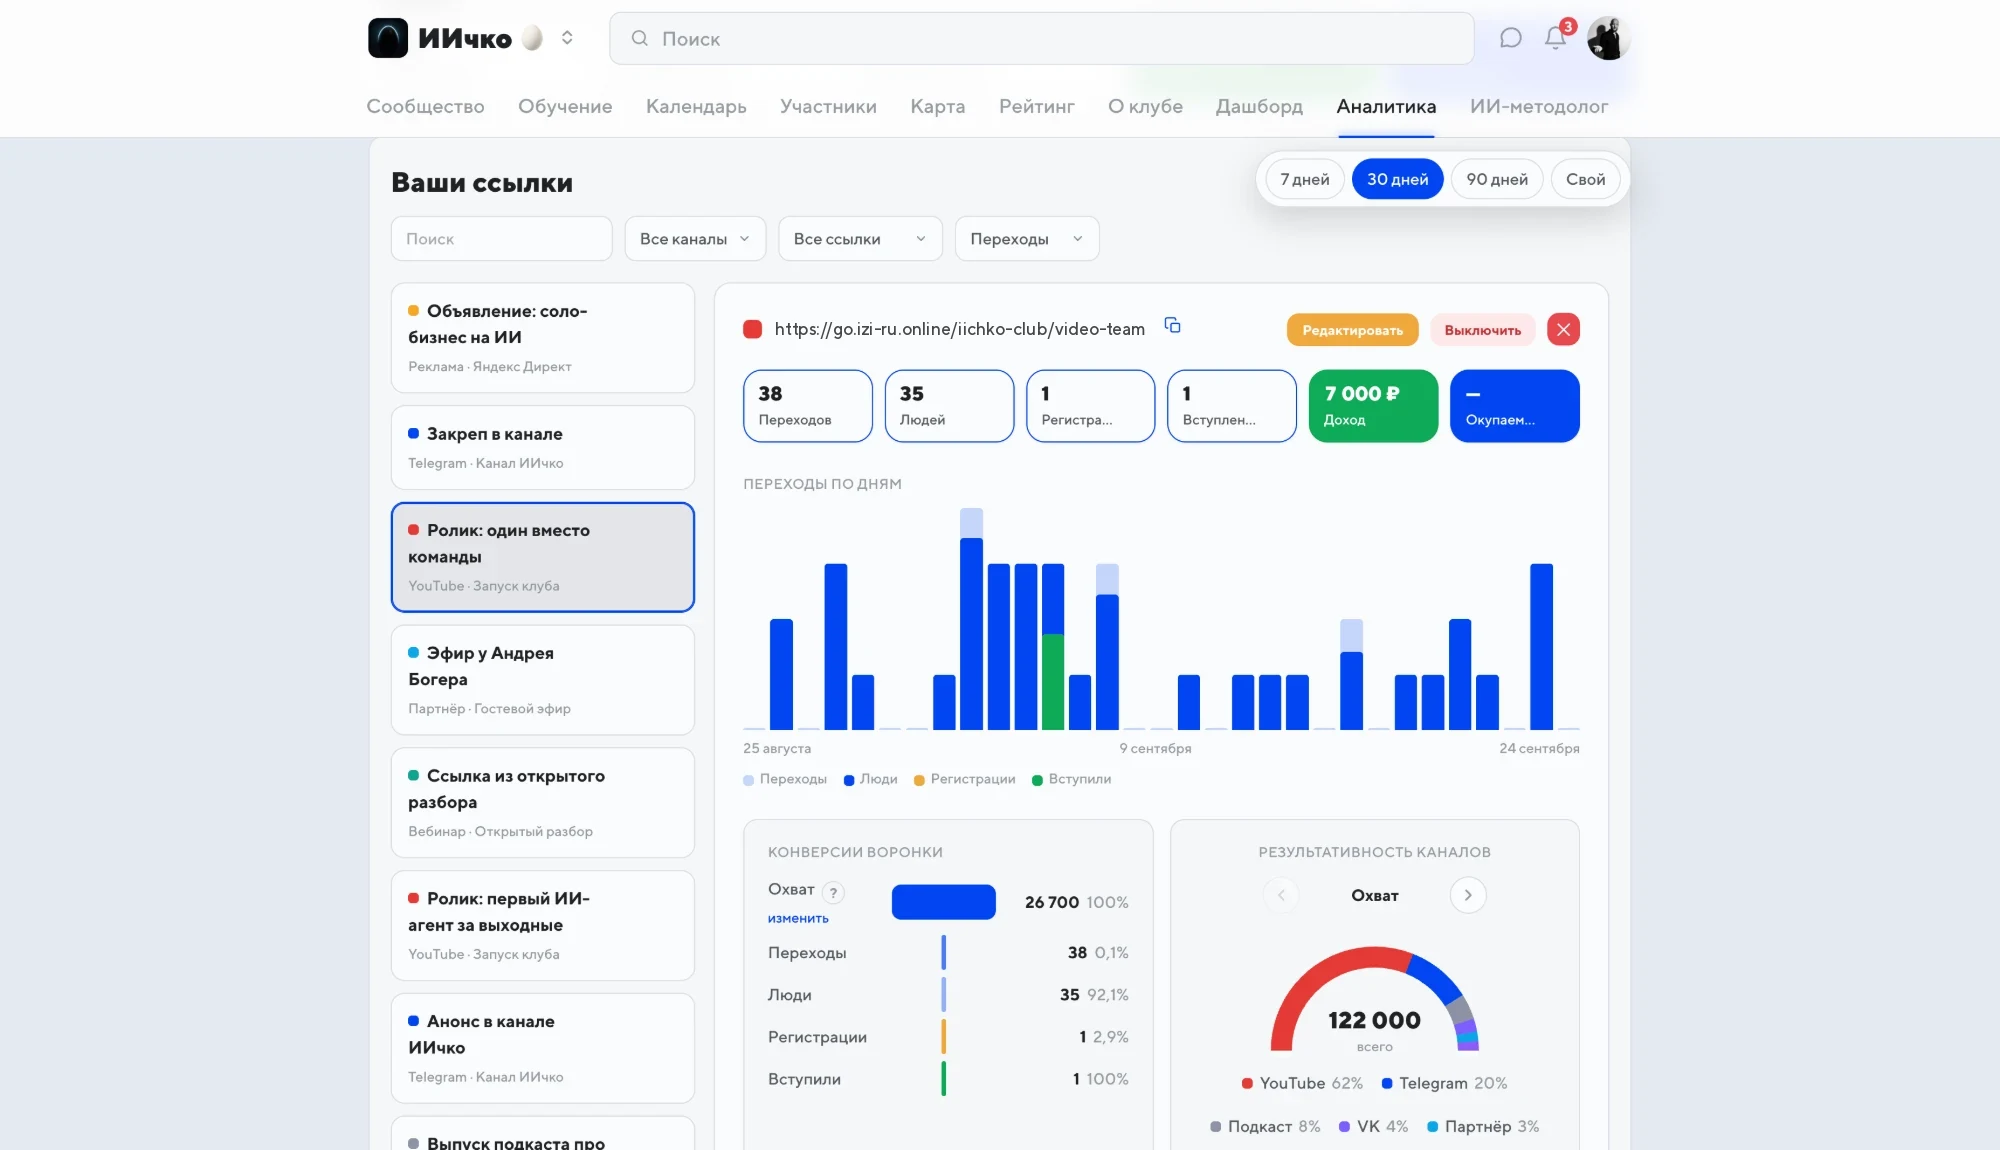The width and height of the screenshot is (2000, 1150).
Task: Open the Дашборд tab
Action: pos(1259,106)
